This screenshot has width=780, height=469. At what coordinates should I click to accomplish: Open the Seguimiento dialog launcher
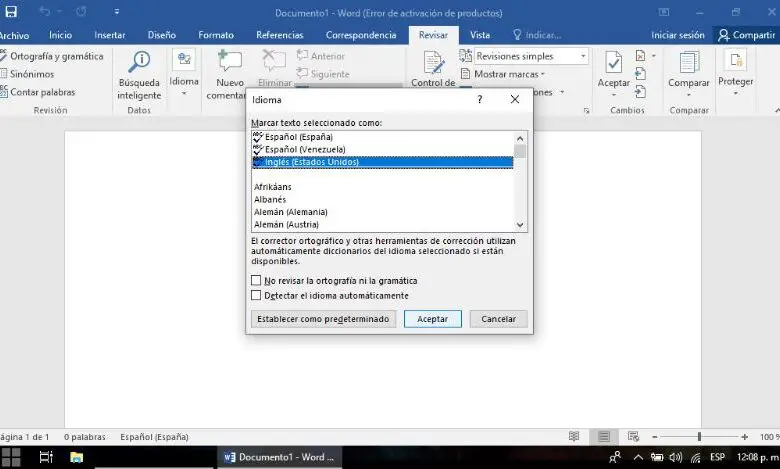click(586, 111)
